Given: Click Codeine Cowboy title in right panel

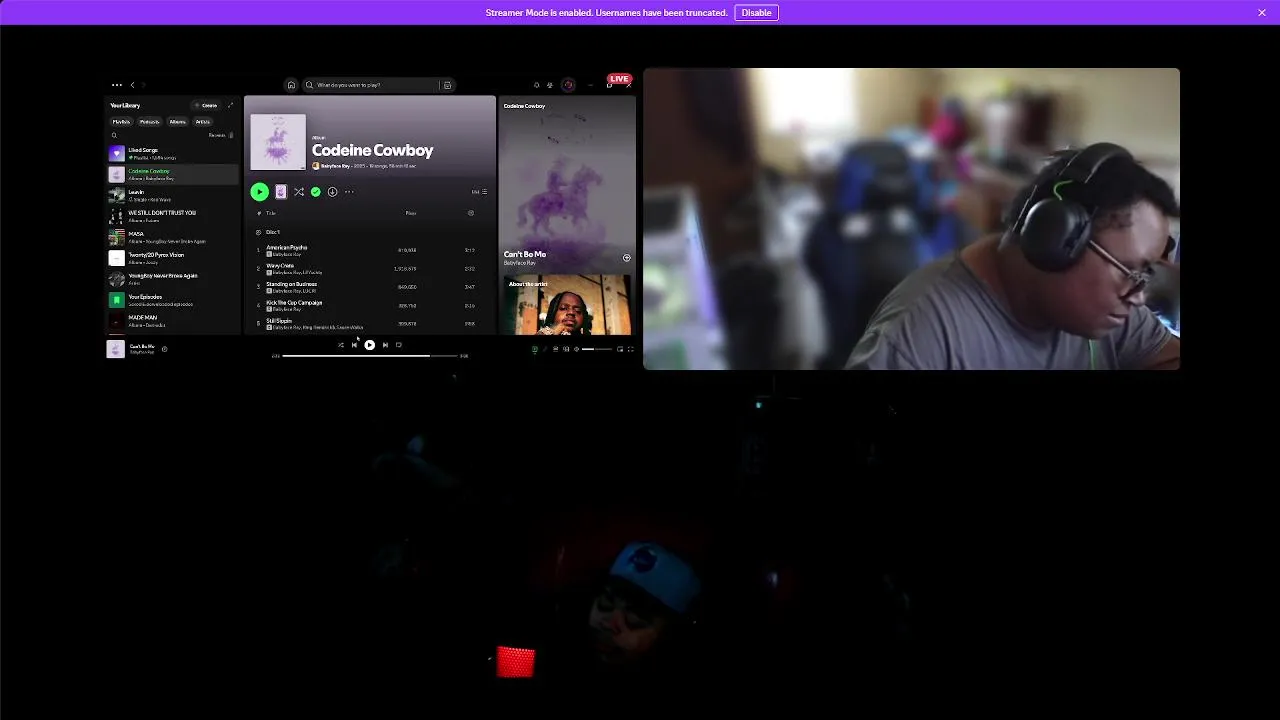Looking at the screenshot, I should pyautogui.click(x=525, y=106).
